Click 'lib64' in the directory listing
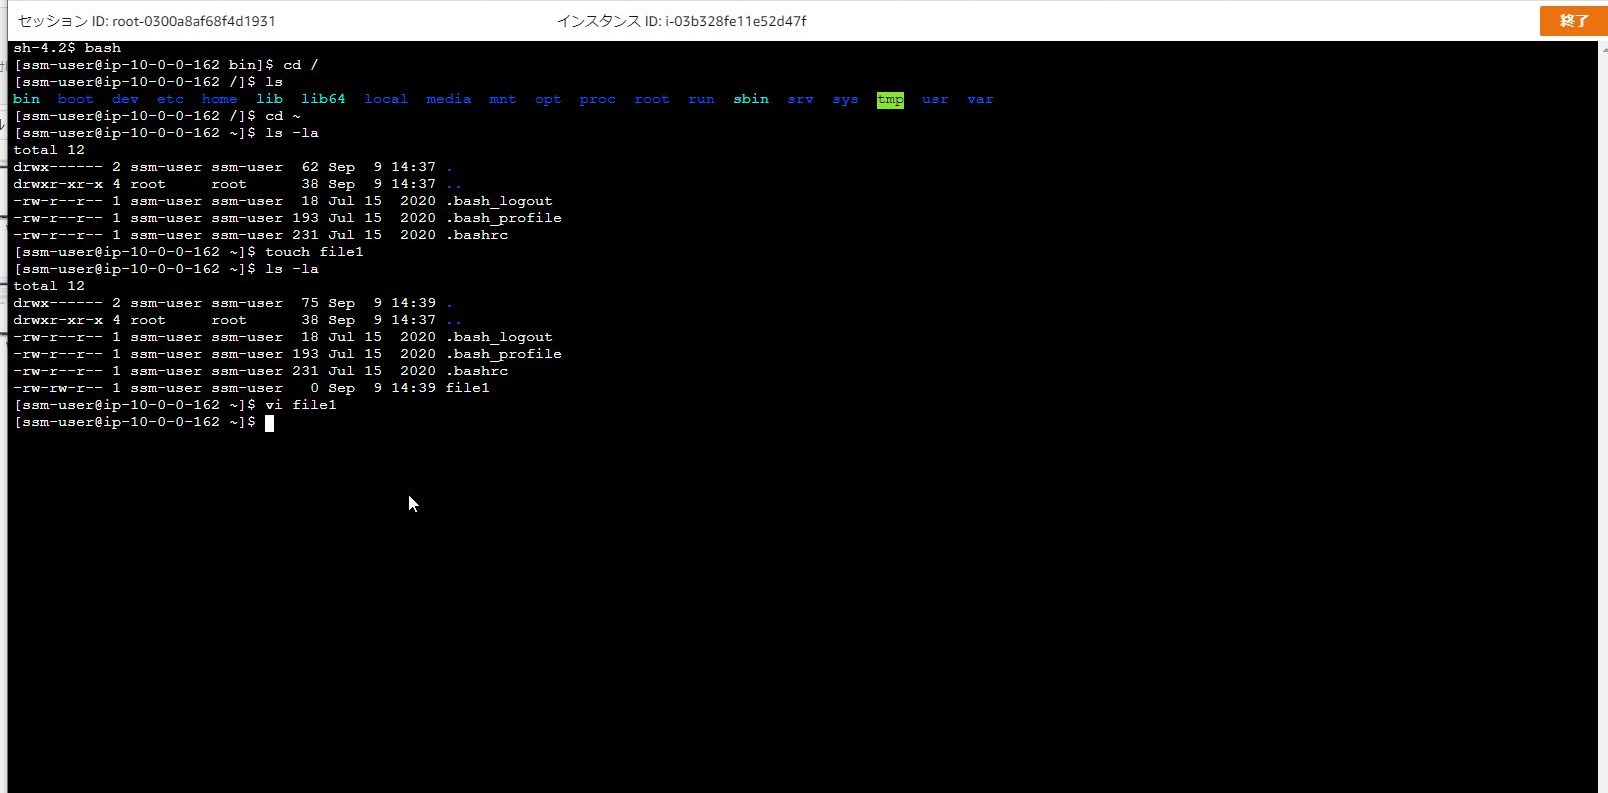The image size is (1608, 793). (x=323, y=99)
